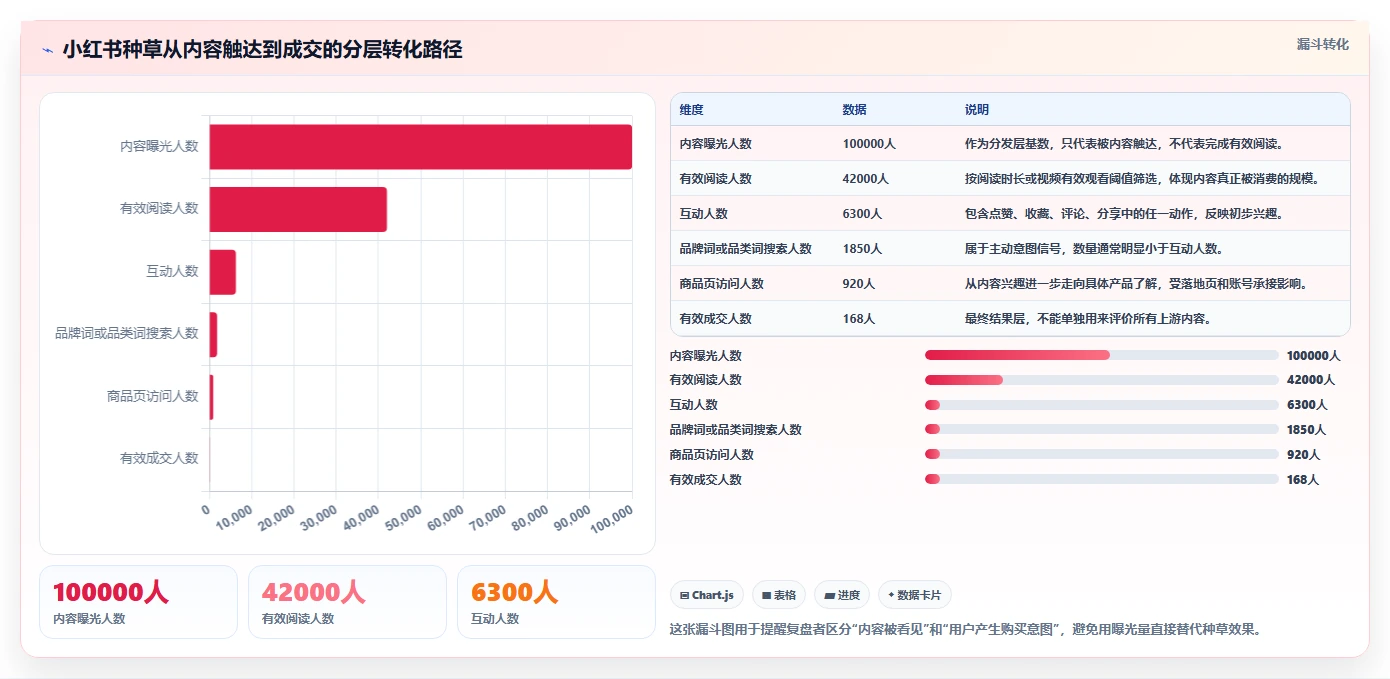Click table cell 1850人
The width and height of the screenshot is (1390, 679).
[862, 249]
